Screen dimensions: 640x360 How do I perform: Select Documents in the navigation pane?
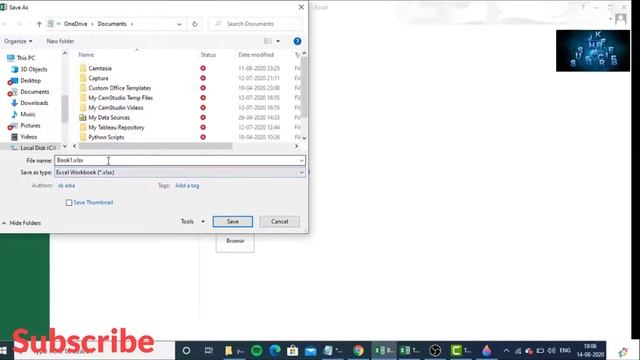coord(30,92)
